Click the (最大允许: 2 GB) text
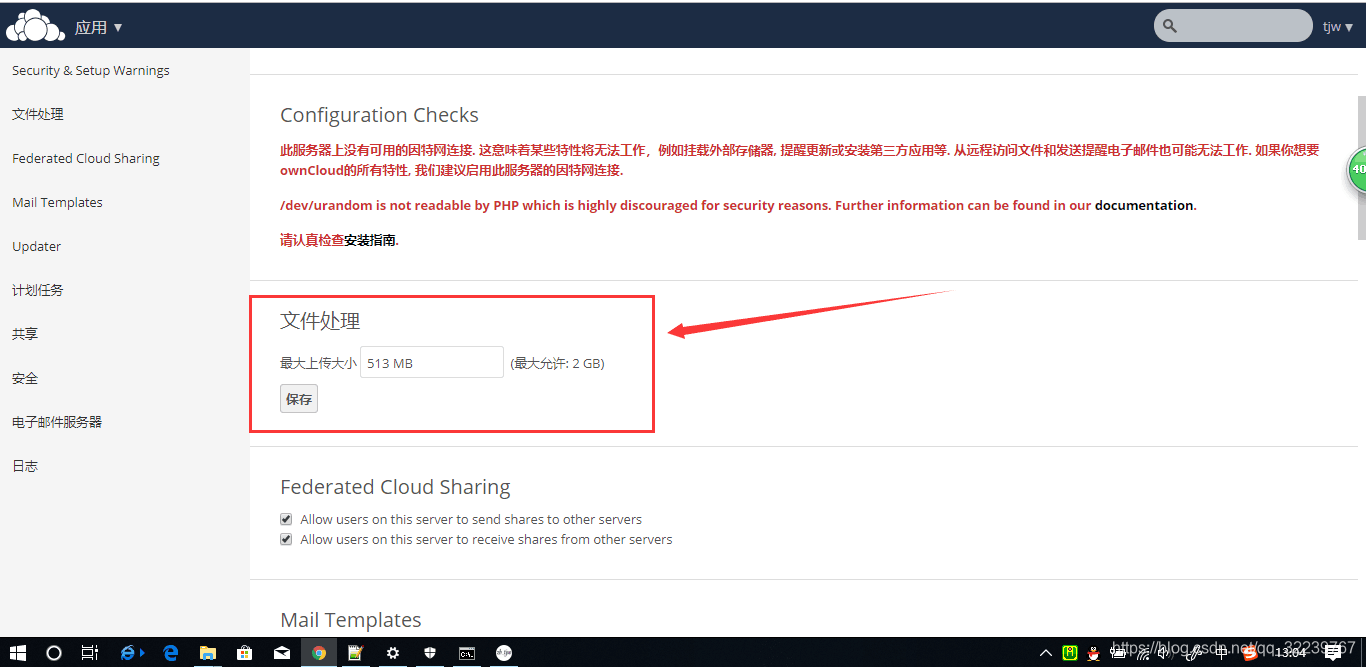The height and width of the screenshot is (667, 1366). (x=557, y=363)
